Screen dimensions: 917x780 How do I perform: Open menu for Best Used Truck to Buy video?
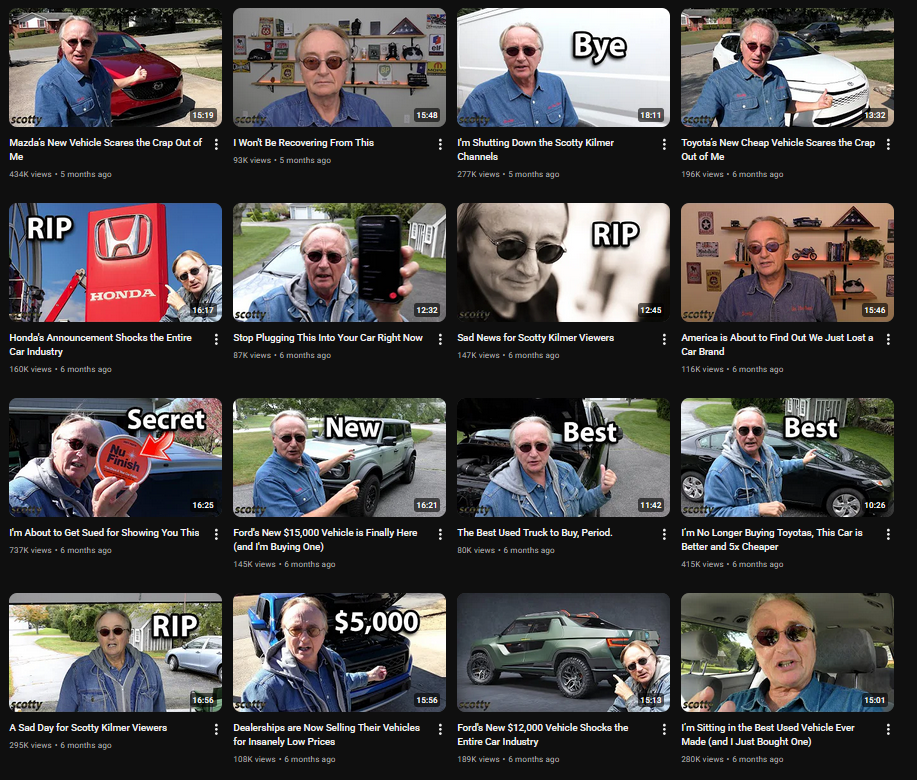pos(664,534)
